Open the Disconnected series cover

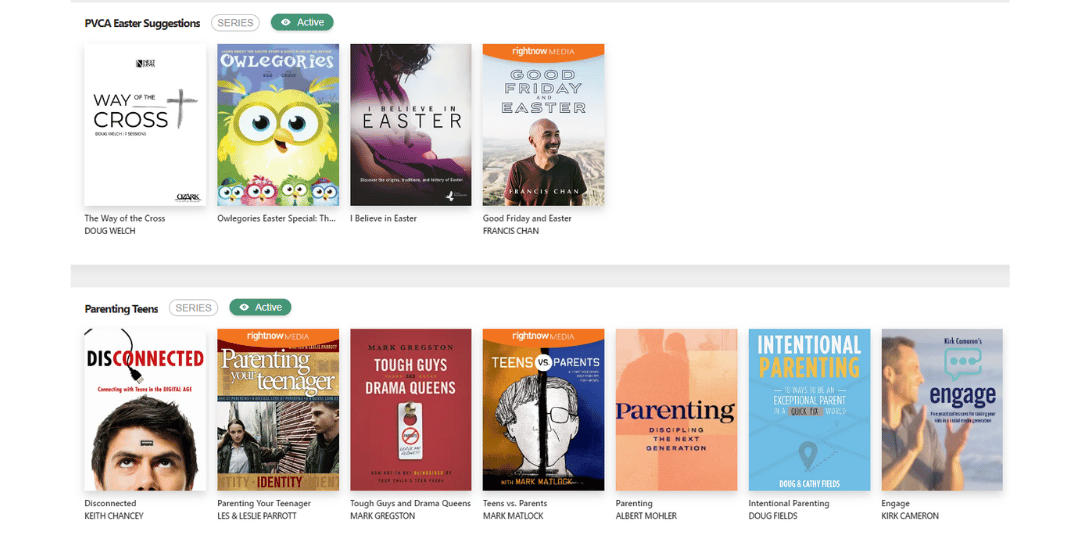[x=145, y=409]
